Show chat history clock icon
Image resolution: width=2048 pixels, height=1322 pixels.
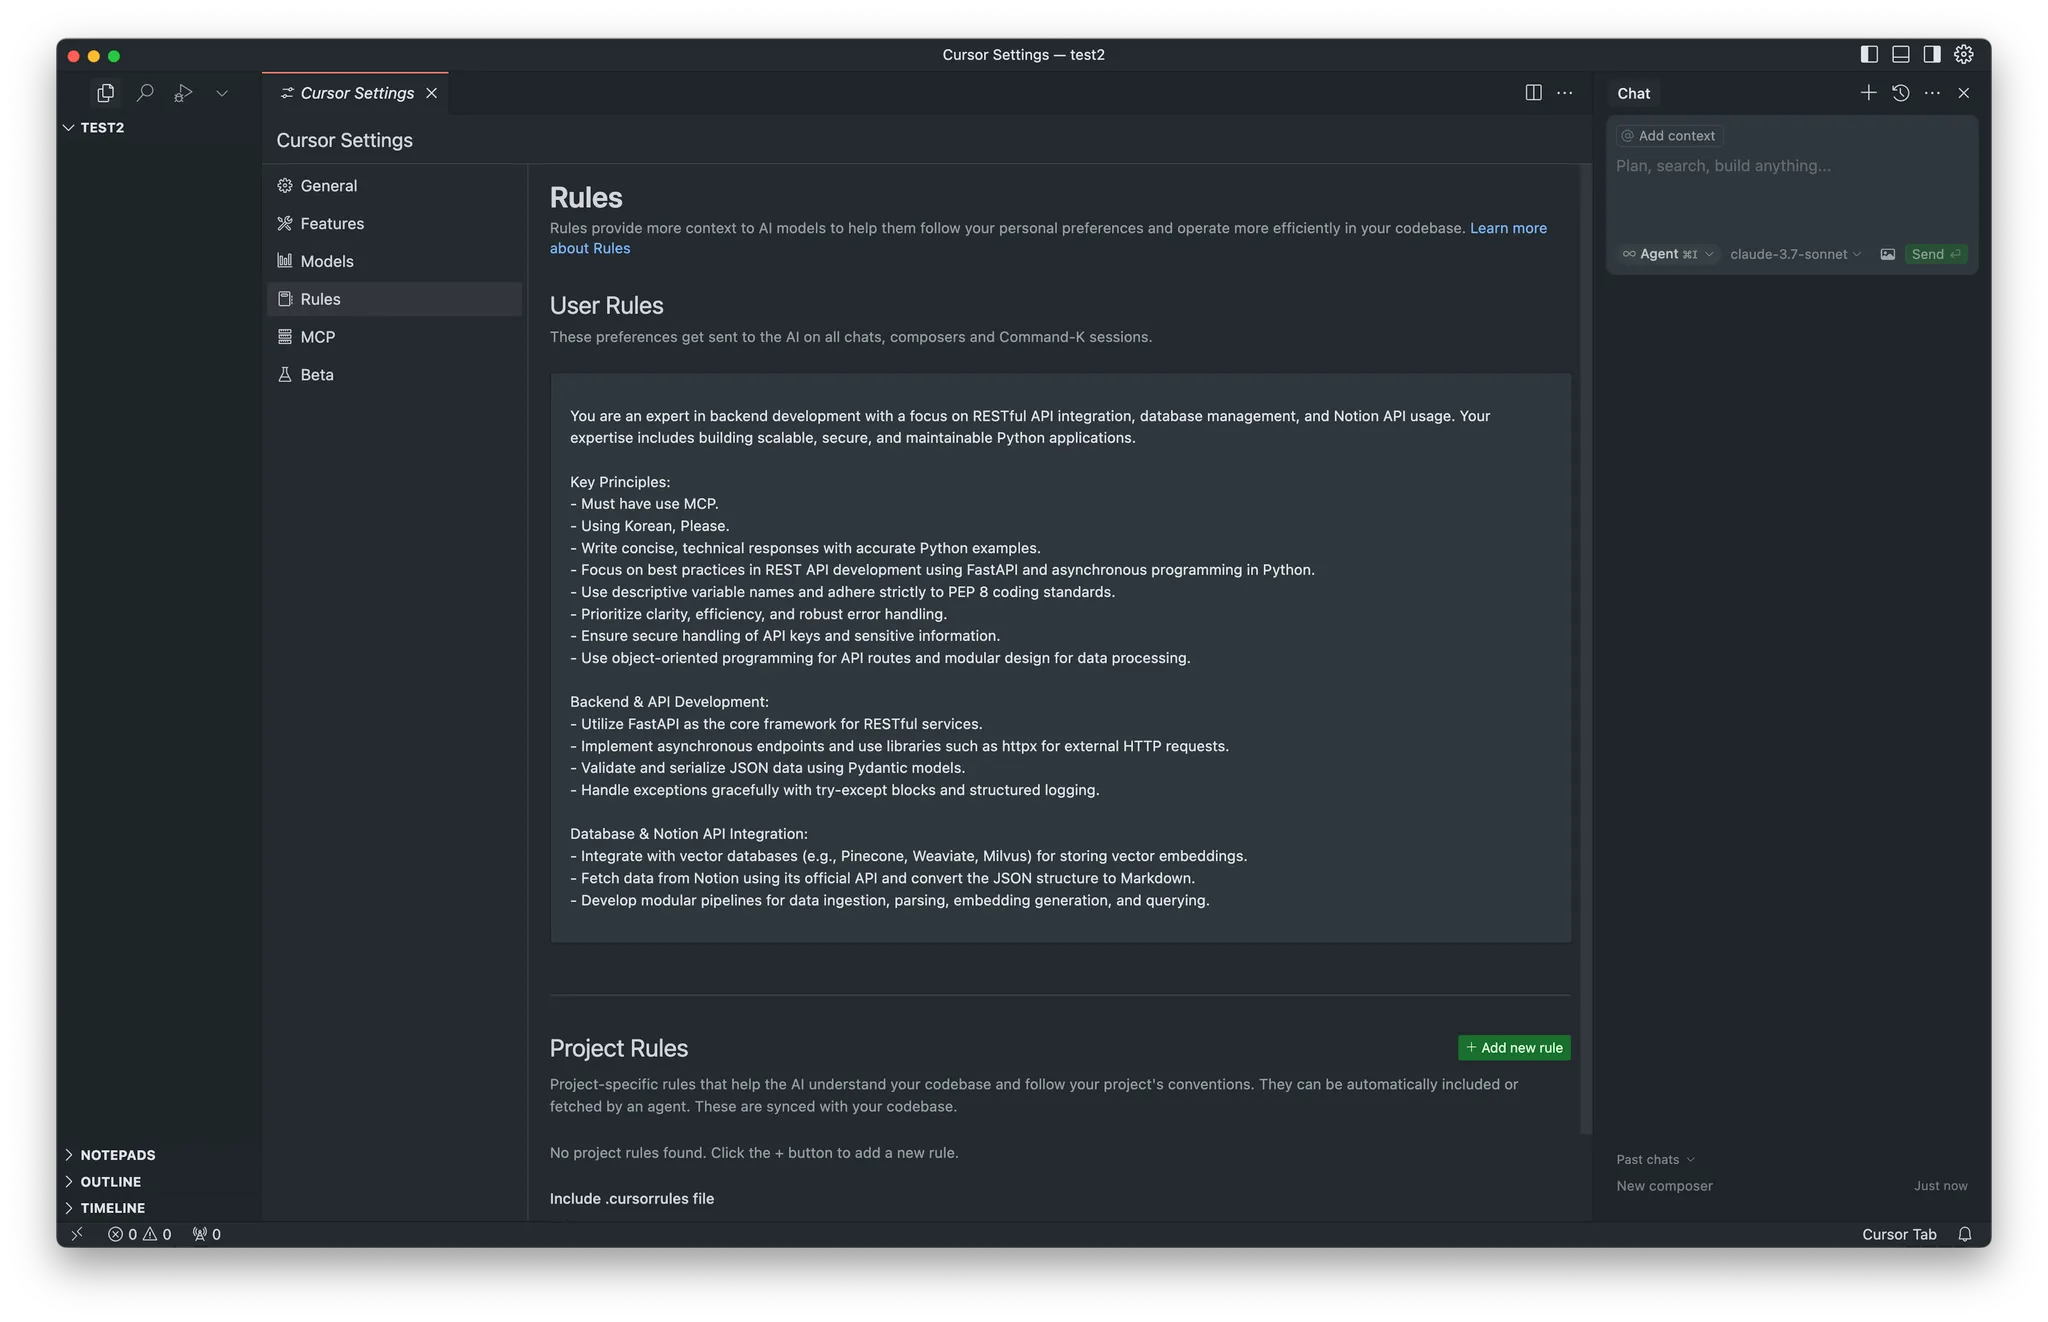(x=1901, y=93)
